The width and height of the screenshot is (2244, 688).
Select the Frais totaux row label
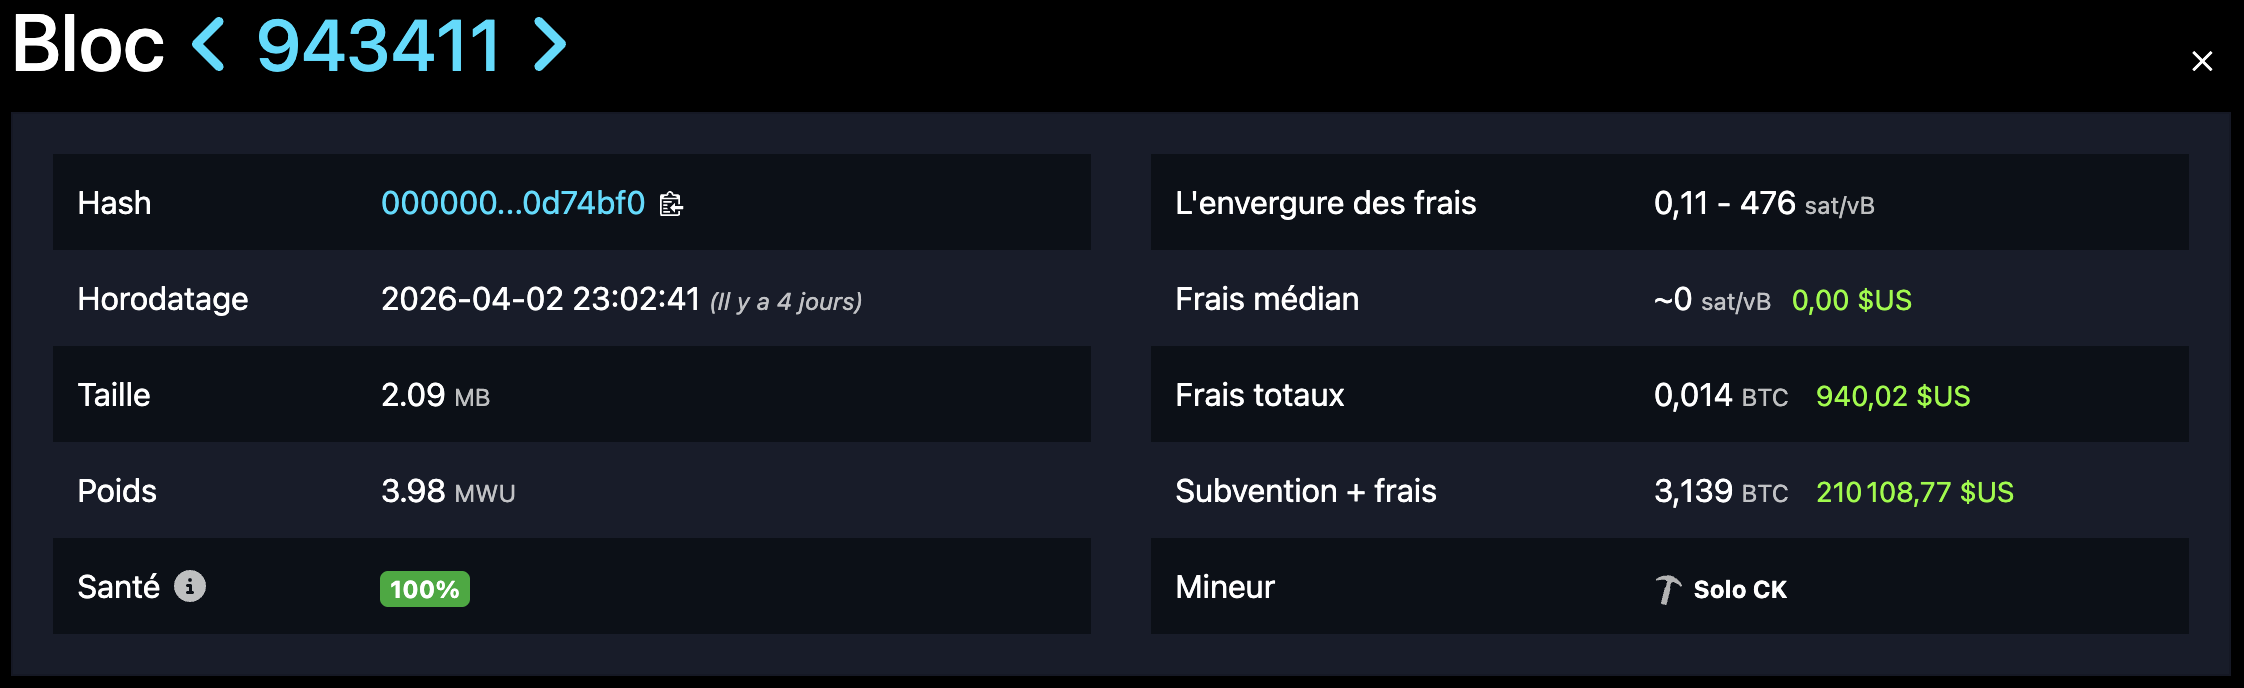pos(1261,395)
